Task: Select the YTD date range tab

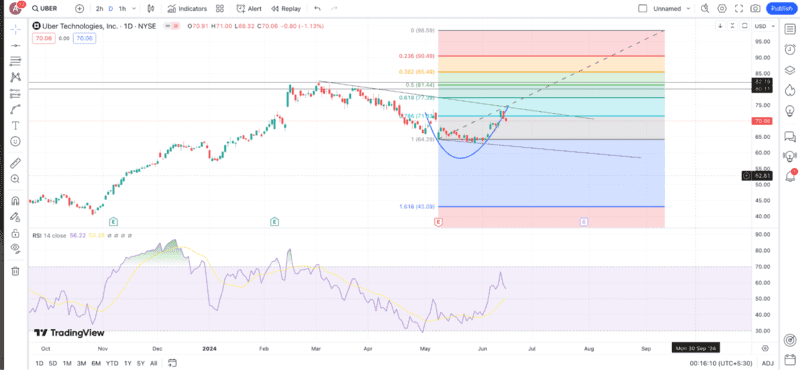Action: point(112,363)
